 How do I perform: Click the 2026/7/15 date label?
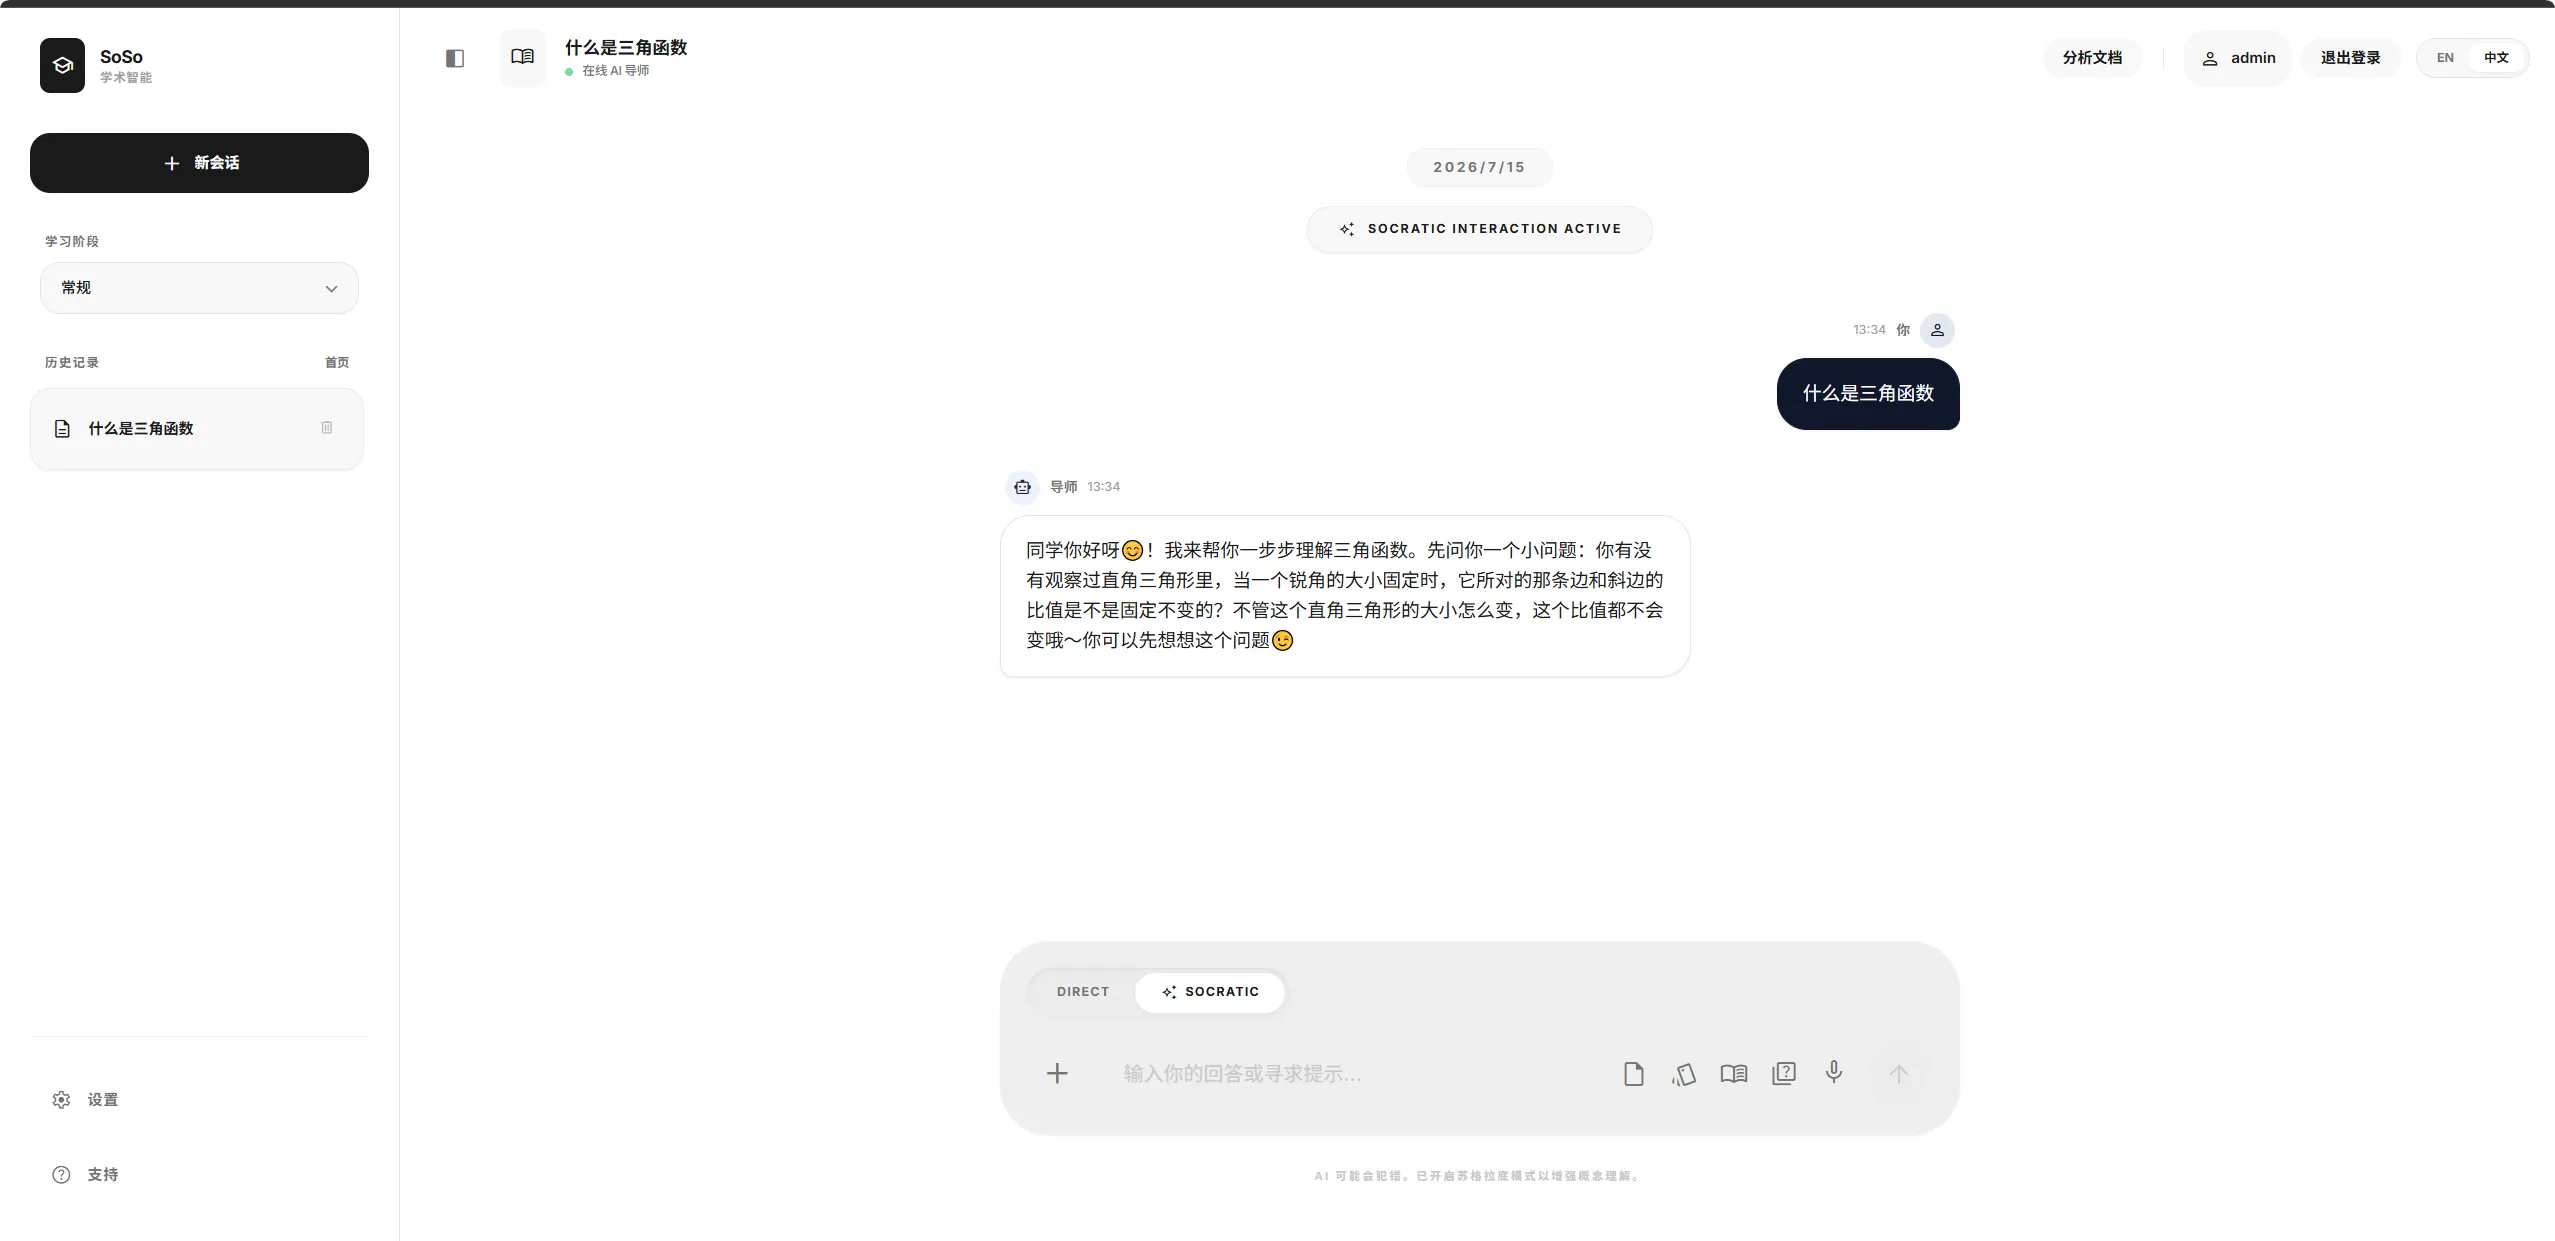click(1479, 168)
